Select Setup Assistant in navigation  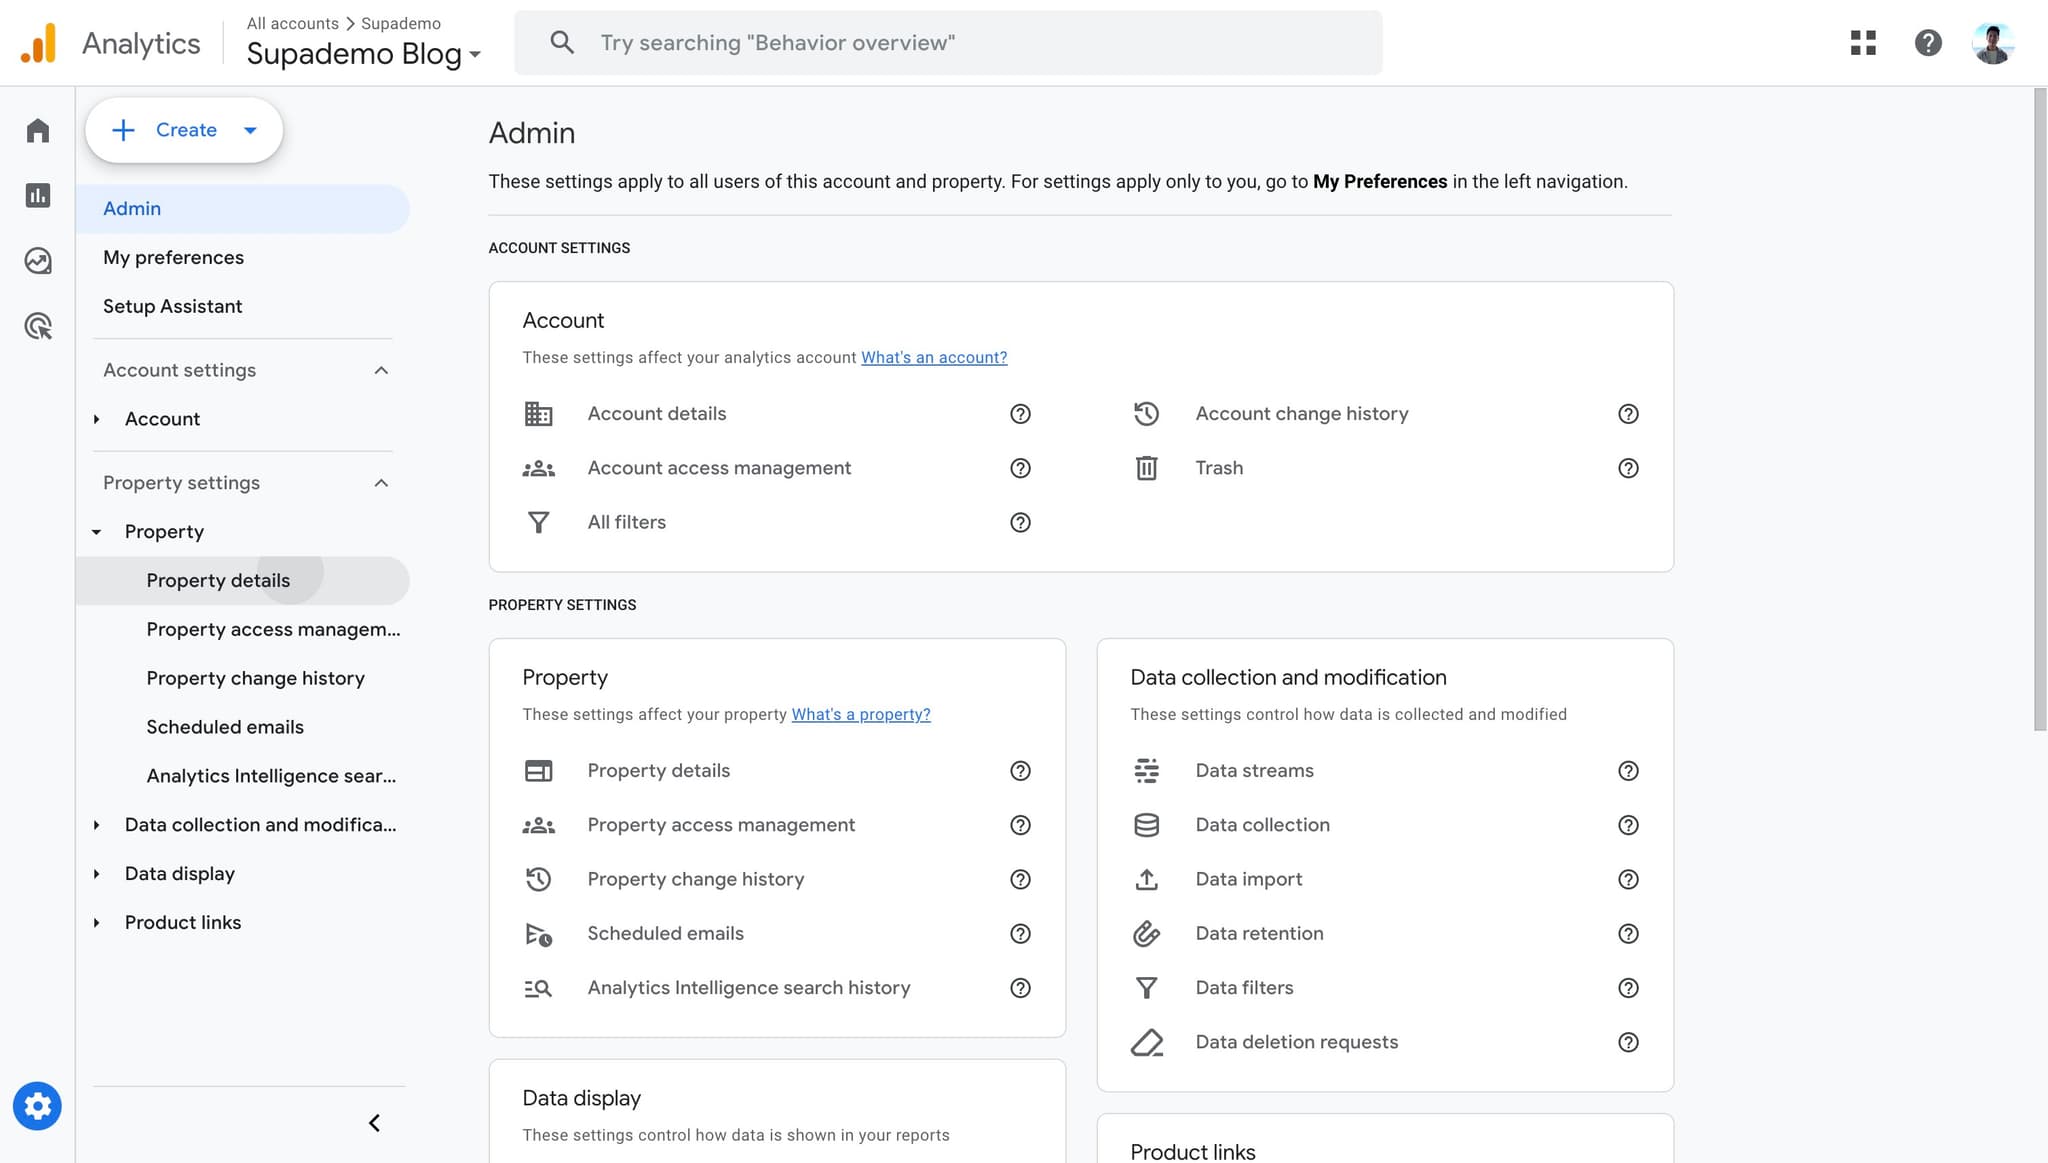tap(172, 306)
